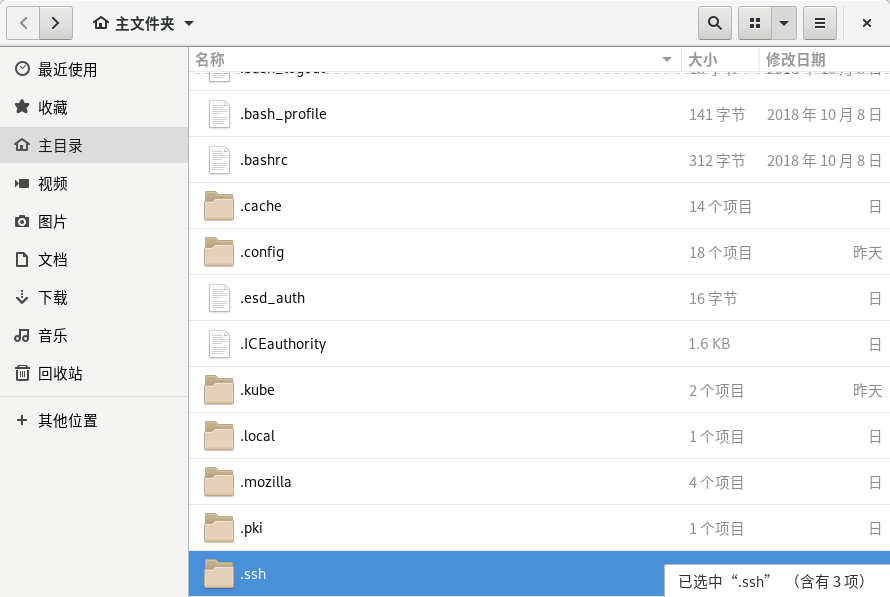Screen dimensions: 890x597
Task: Select the .local folder name
Action: tap(257, 436)
